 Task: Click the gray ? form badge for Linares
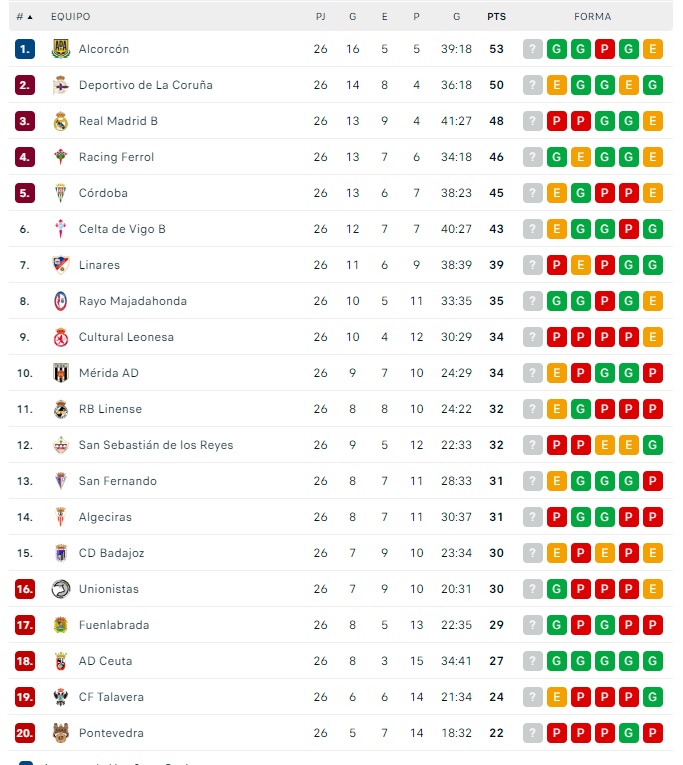click(x=532, y=265)
